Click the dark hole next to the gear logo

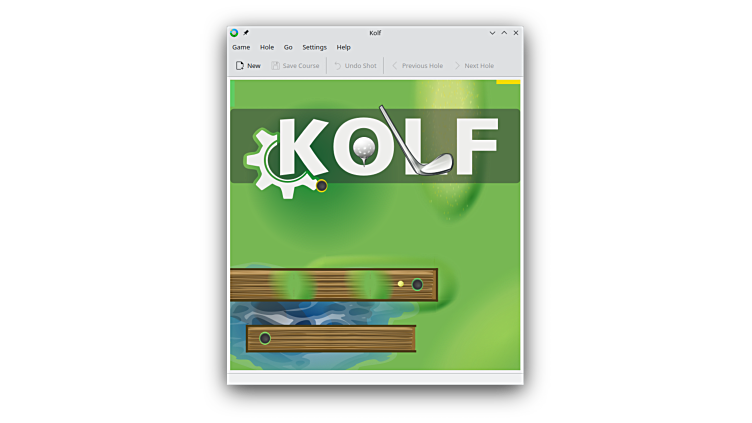321,186
